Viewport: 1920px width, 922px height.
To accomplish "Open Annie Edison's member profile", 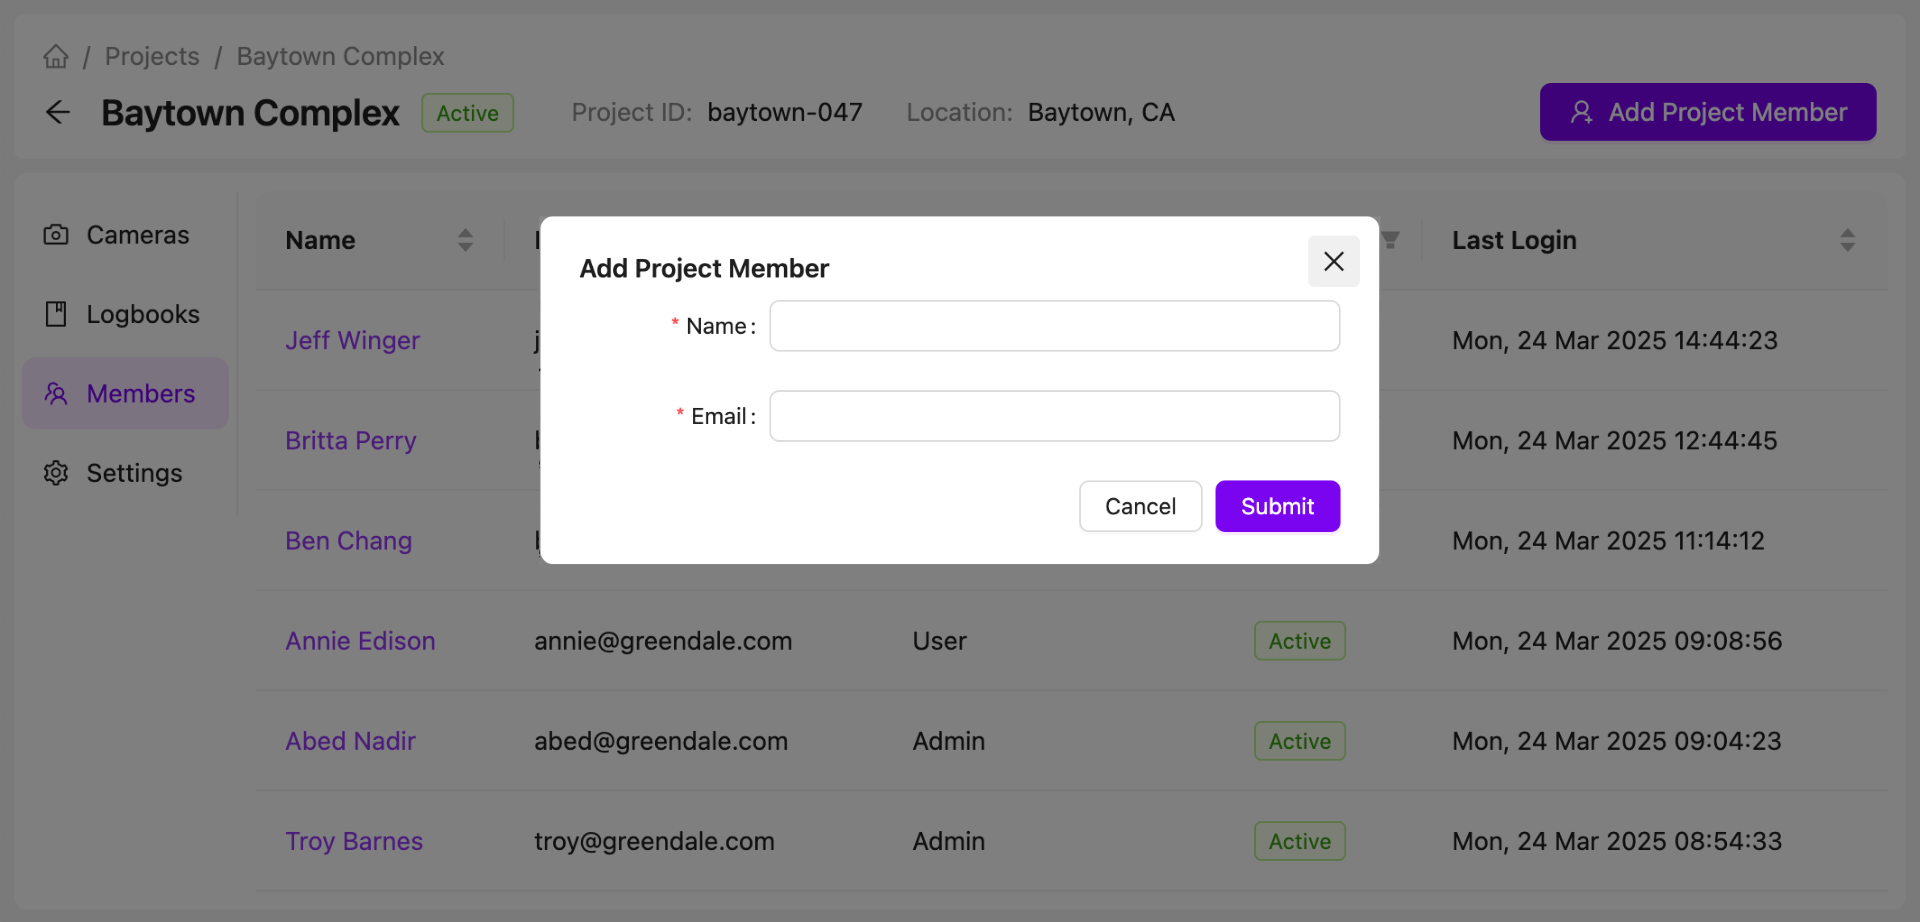I will 360,641.
